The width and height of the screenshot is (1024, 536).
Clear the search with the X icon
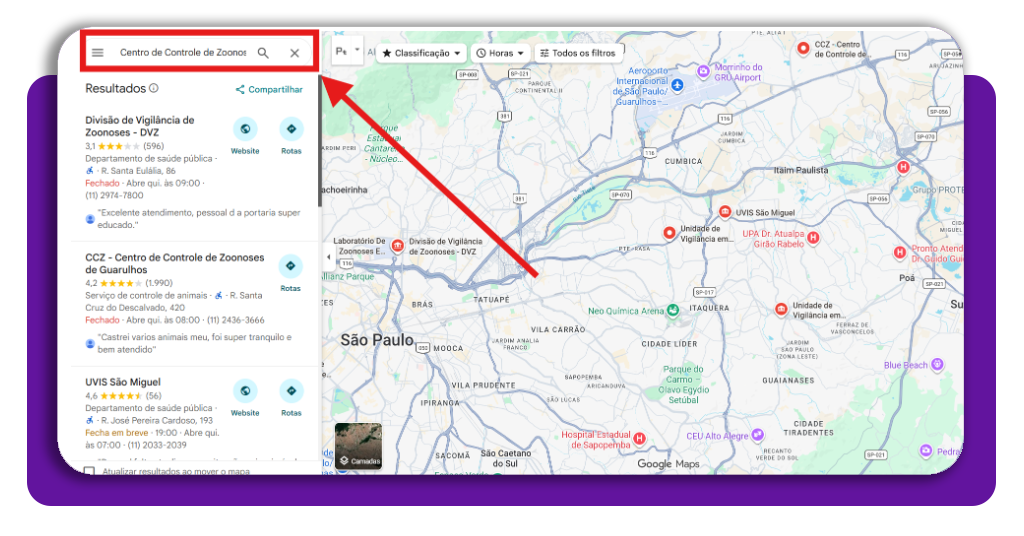pos(295,53)
